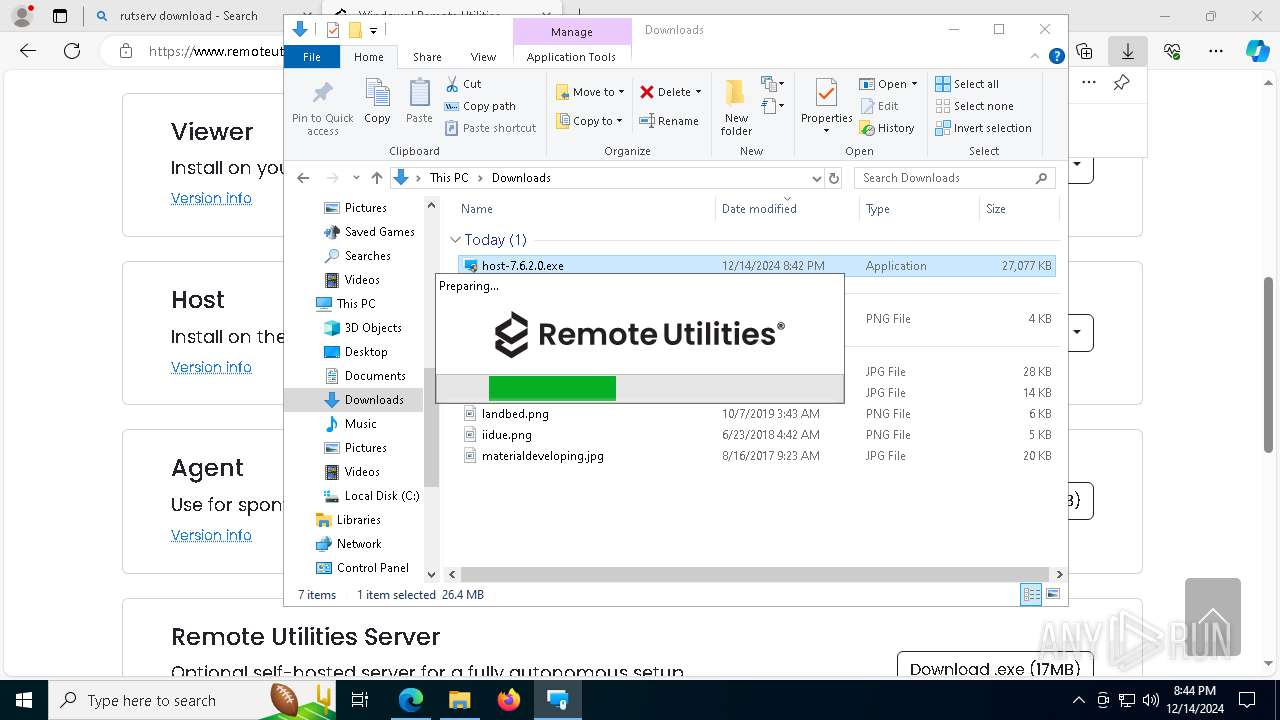Click Explorer Help question mark icon
The image size is (1280, 720).
(1056, 57)
